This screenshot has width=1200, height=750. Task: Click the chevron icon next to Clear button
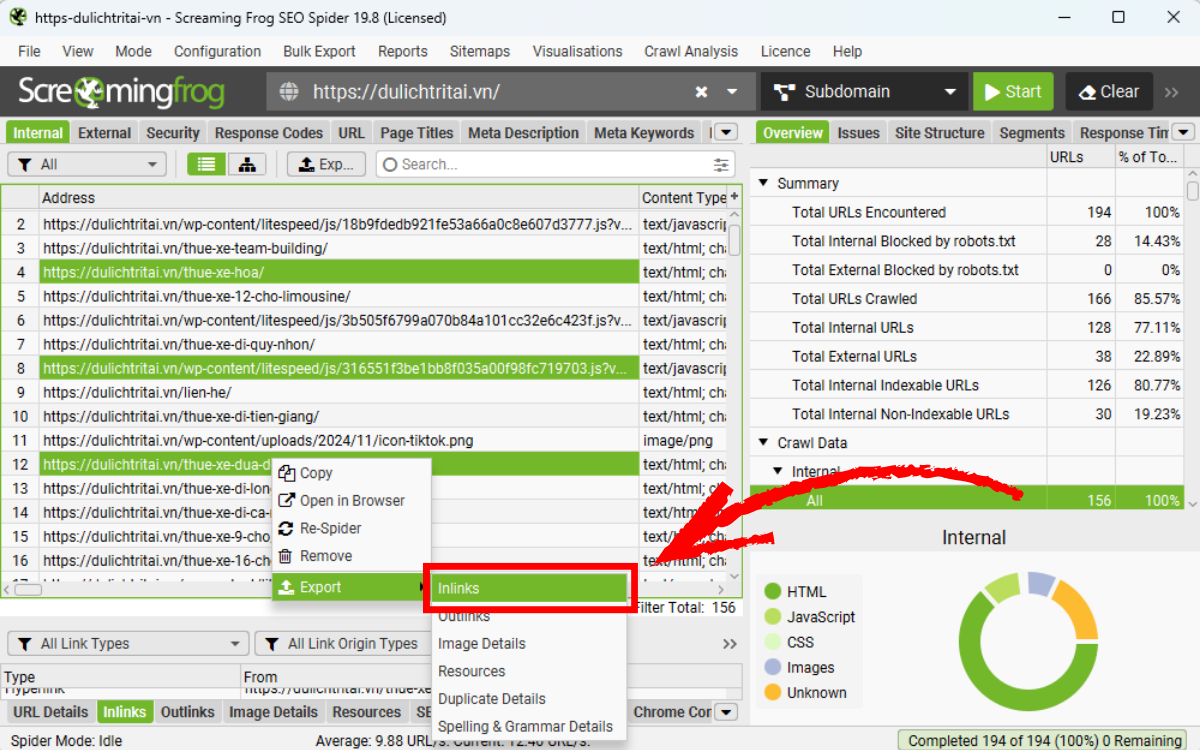point(1171,91)
